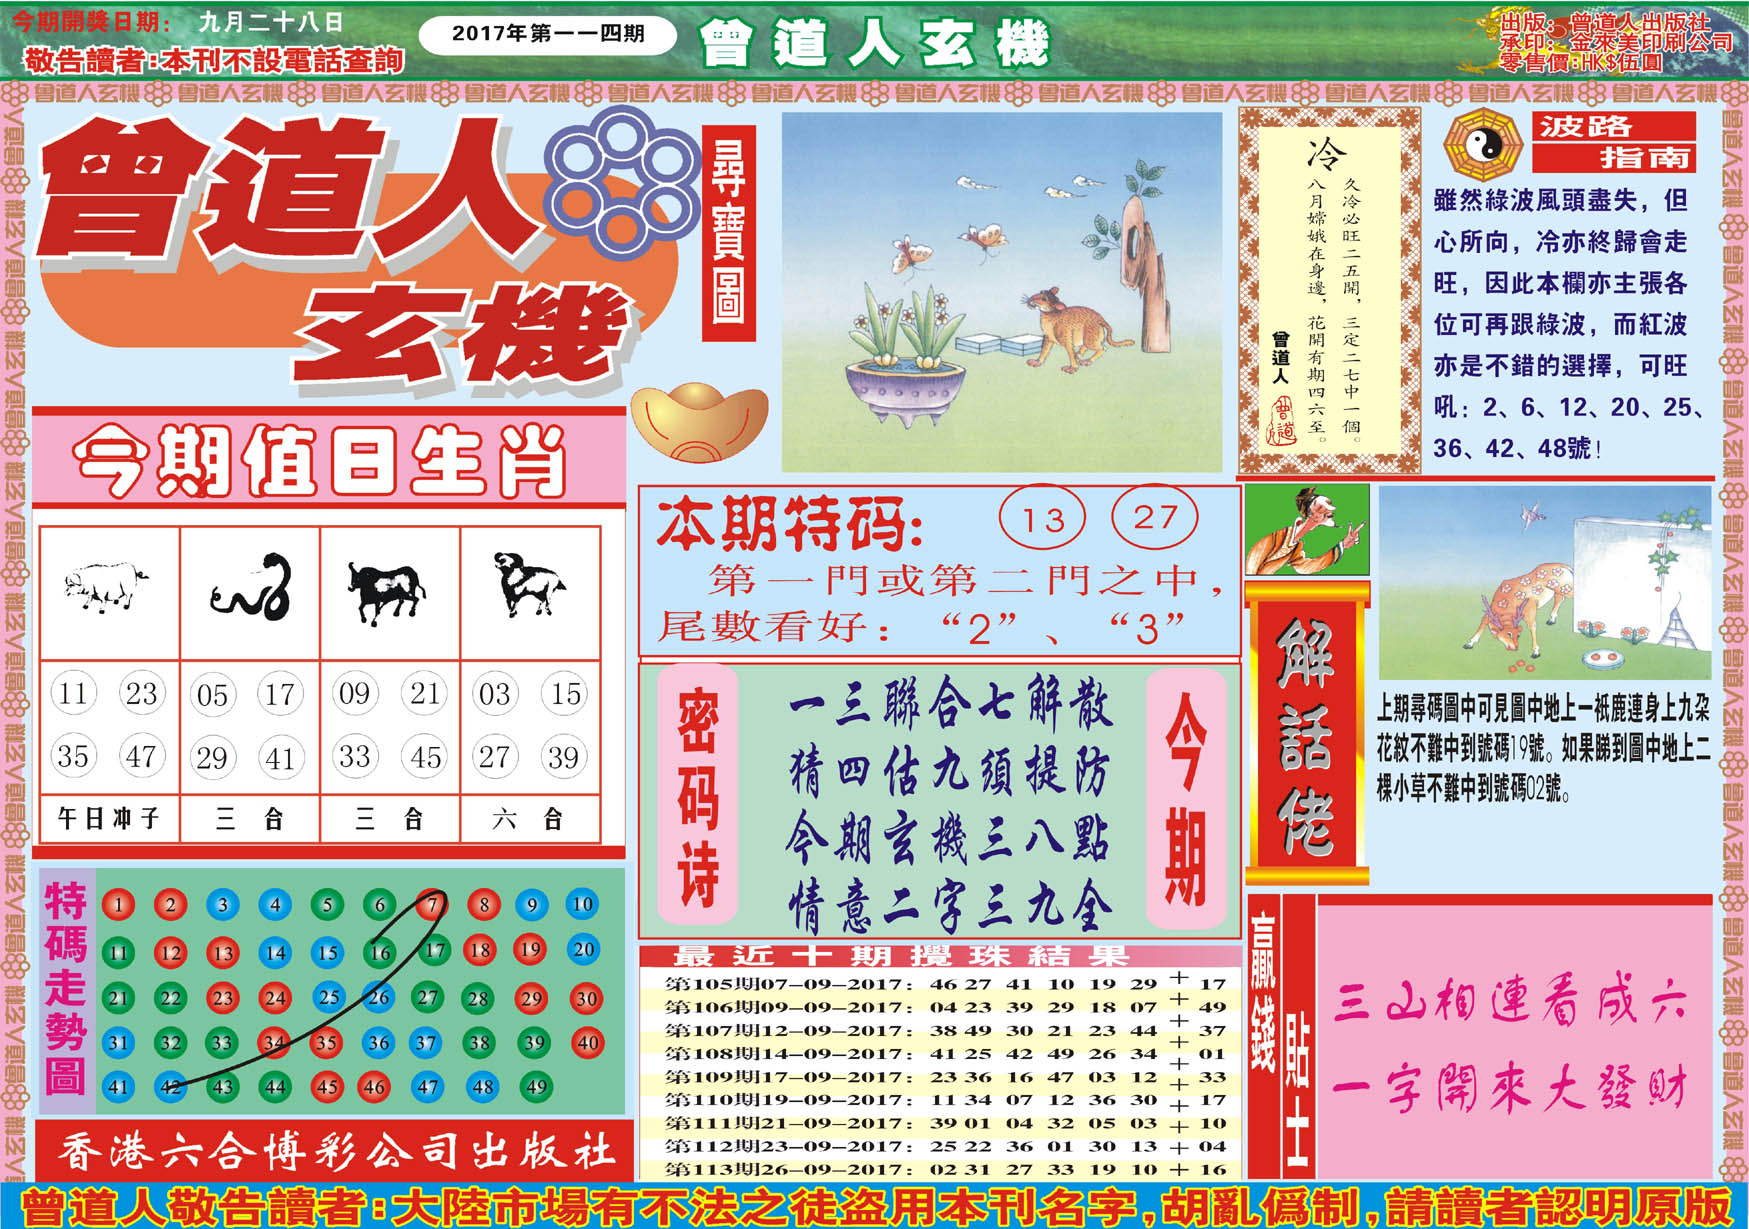
Task: Select red ball number 7 in trend chart
Action: [x=430, y=905]
